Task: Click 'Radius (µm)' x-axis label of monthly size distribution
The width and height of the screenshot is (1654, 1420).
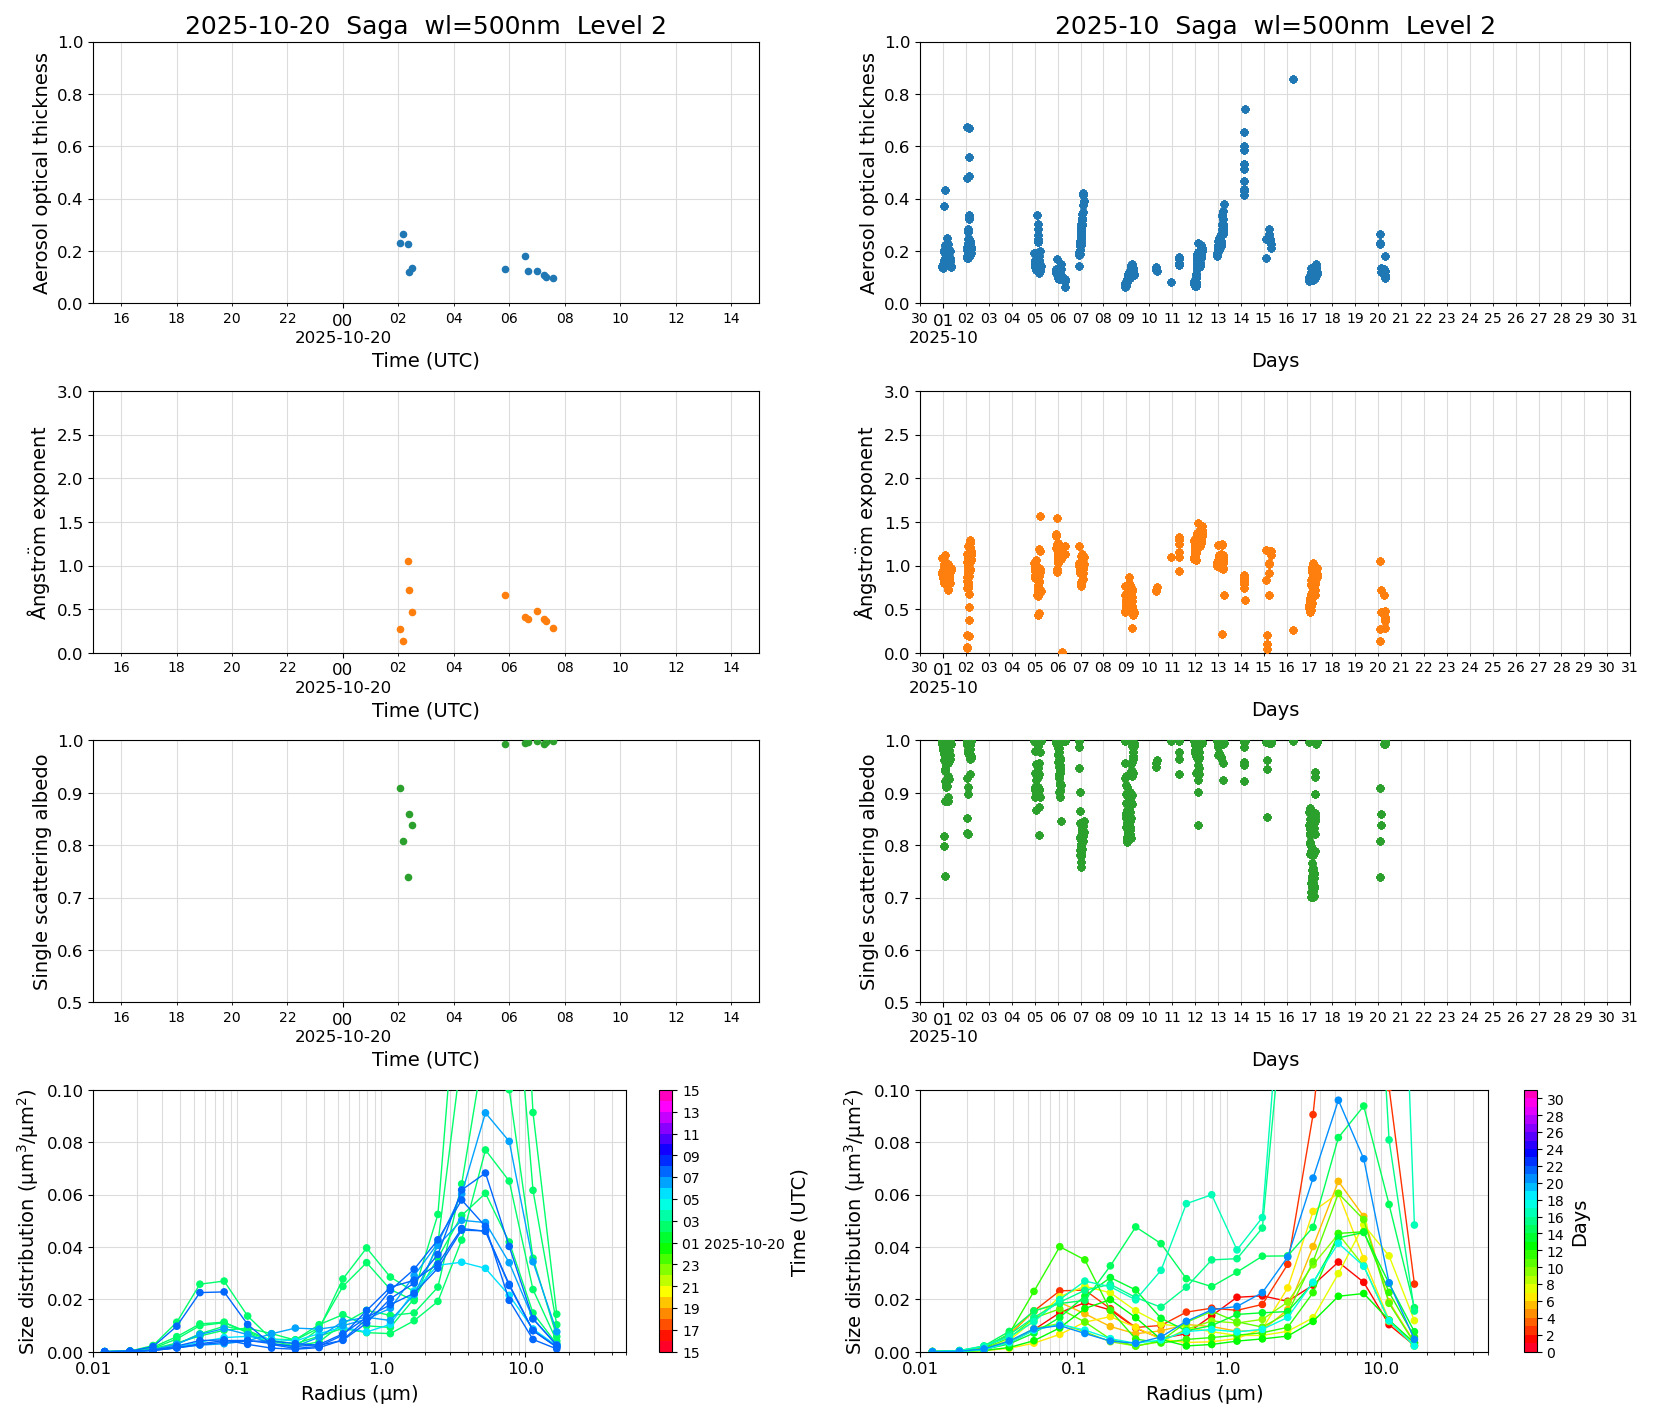Action: click(1204, 1393)
